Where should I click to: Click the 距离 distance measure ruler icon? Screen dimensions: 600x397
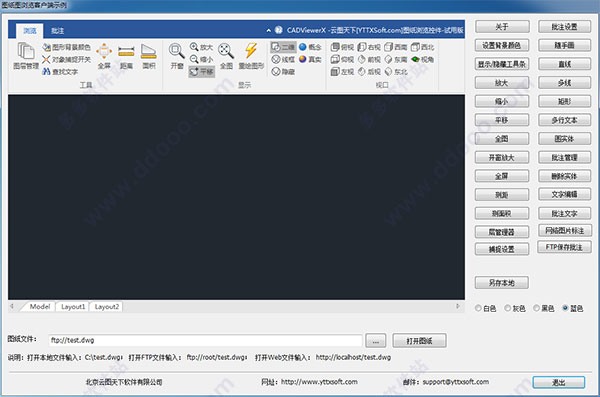click(x=126, y=51)
